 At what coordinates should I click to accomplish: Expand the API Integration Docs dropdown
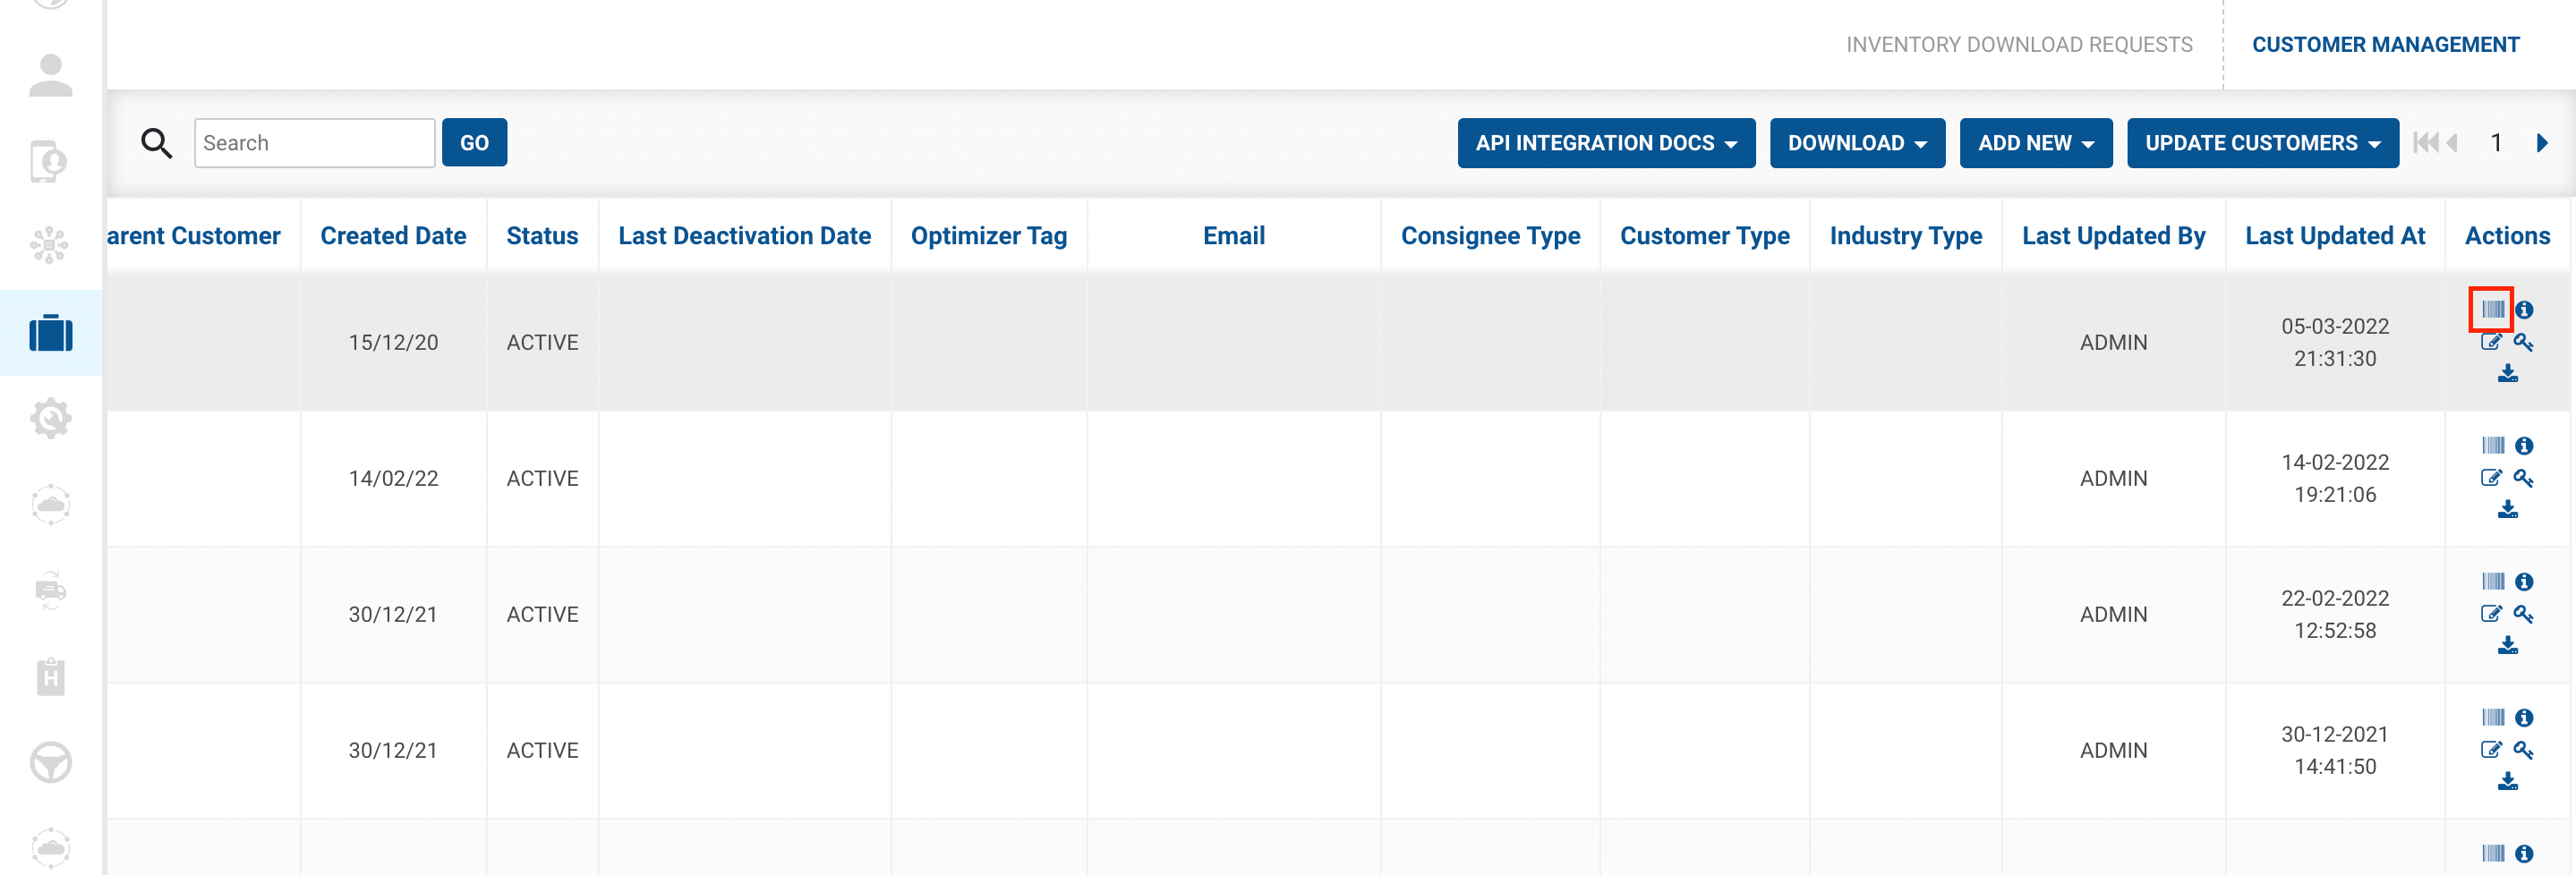[x=1605, y=143]
